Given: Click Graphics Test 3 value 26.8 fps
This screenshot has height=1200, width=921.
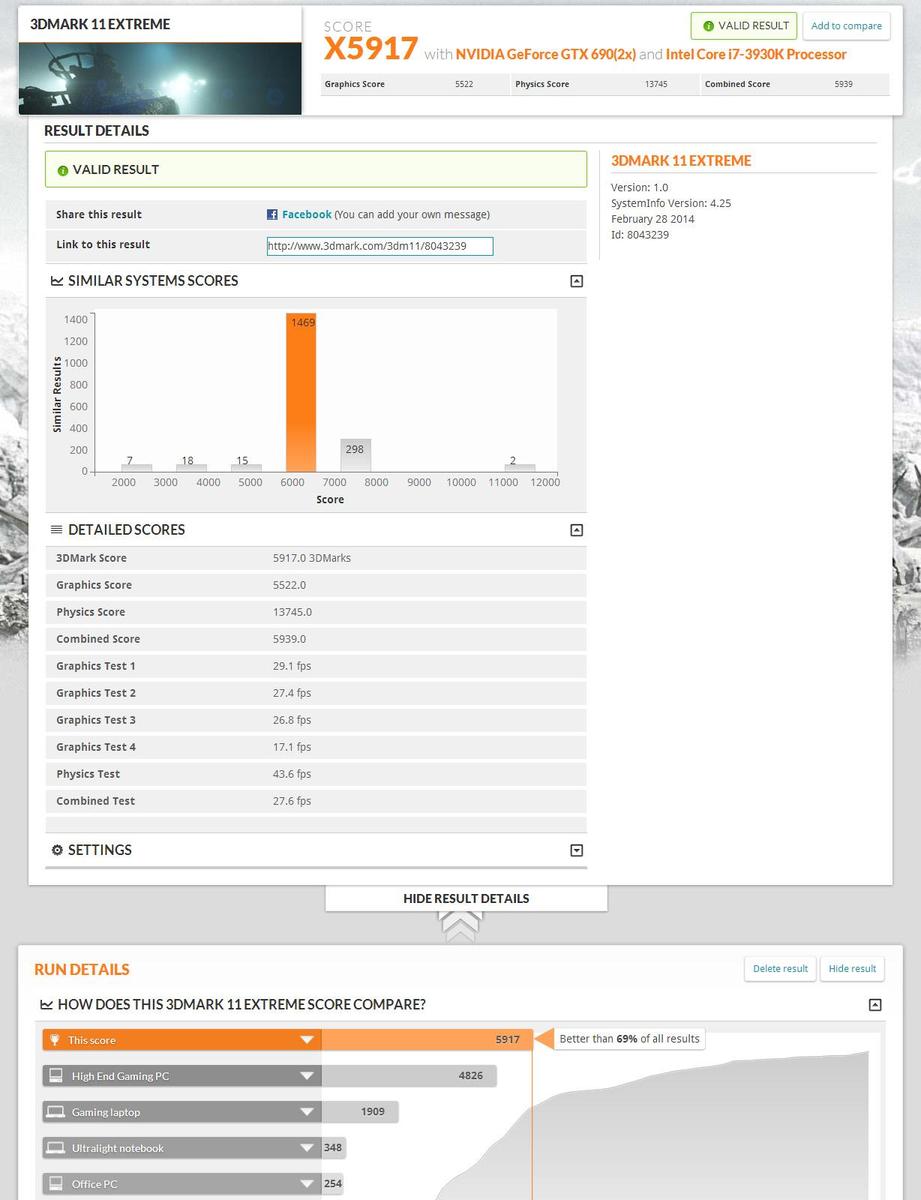Looking at the screenshot, I should pos(292,720).
